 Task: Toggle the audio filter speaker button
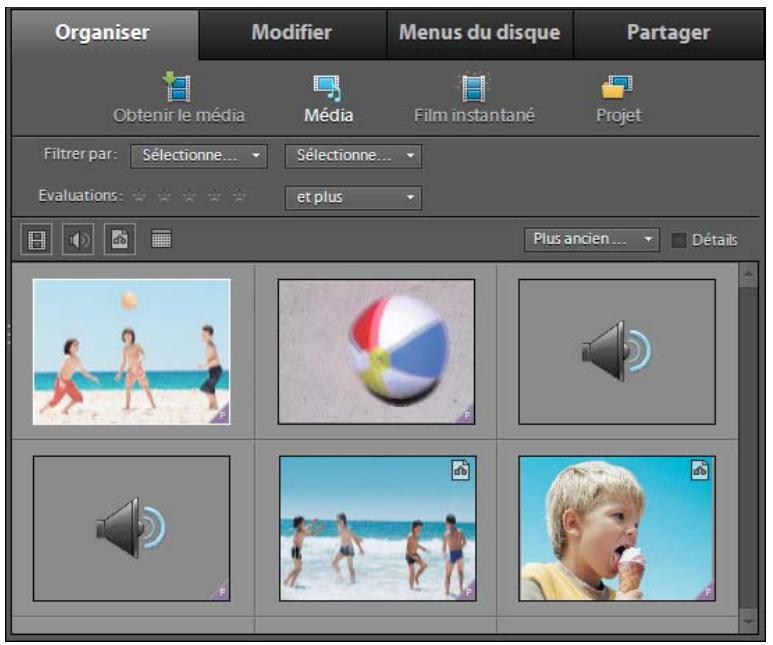78,240
